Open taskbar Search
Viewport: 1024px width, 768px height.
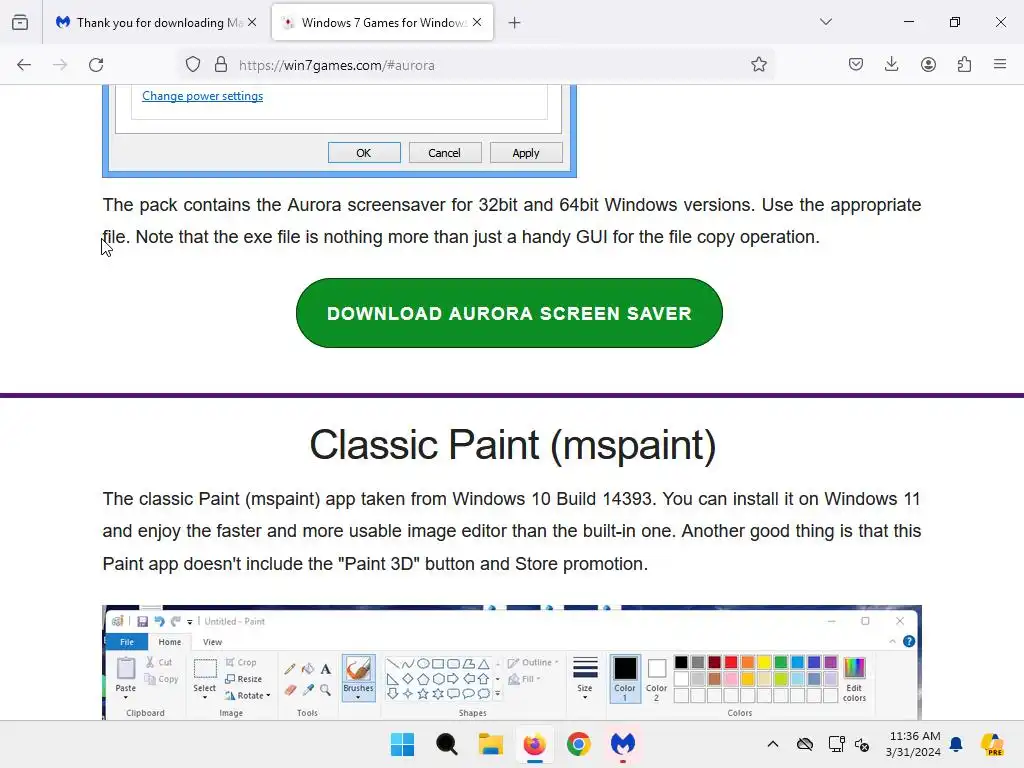(x=447, y=744)
